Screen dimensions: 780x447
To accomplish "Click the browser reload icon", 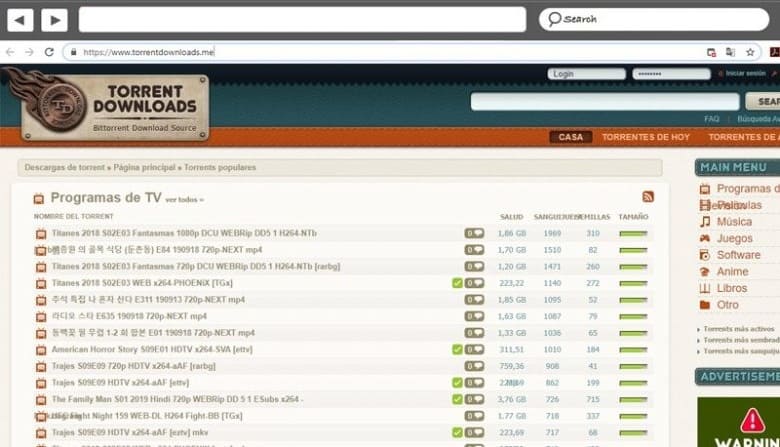I will coord(48,52).
